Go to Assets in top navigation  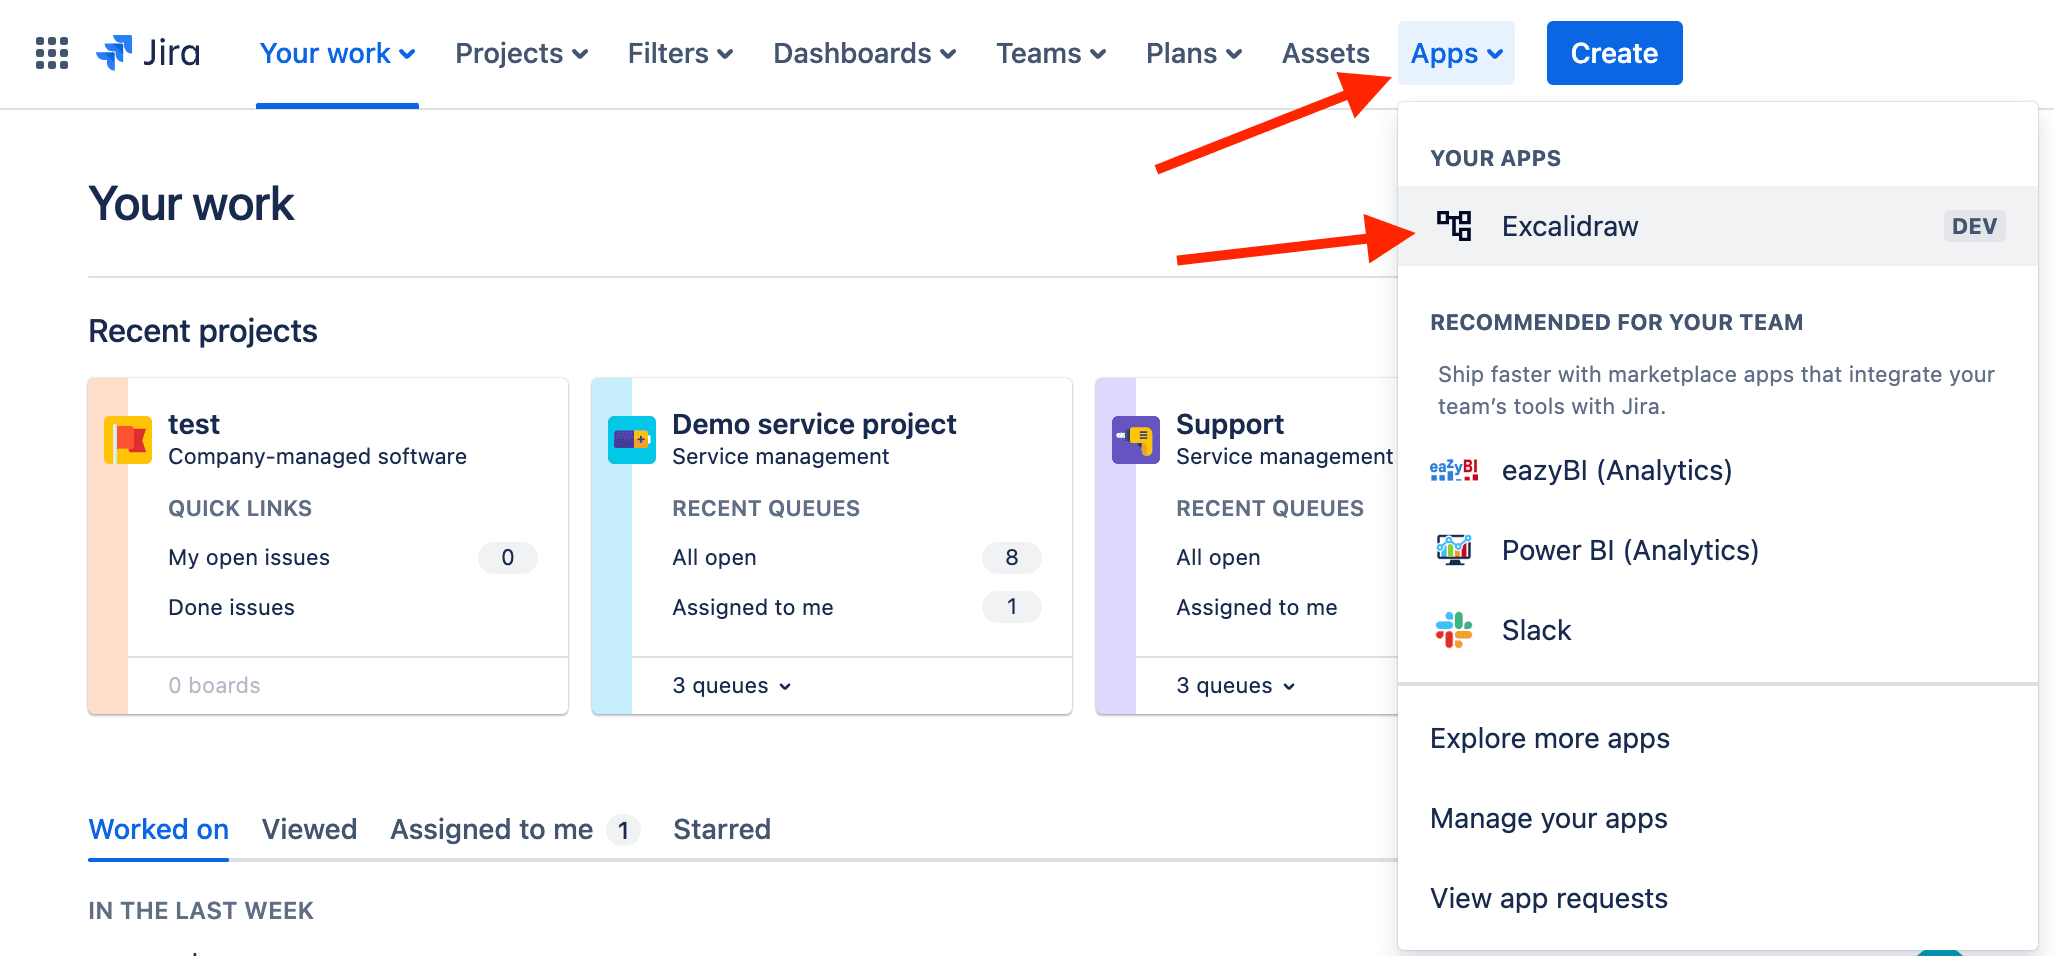tap(1325, 53)
